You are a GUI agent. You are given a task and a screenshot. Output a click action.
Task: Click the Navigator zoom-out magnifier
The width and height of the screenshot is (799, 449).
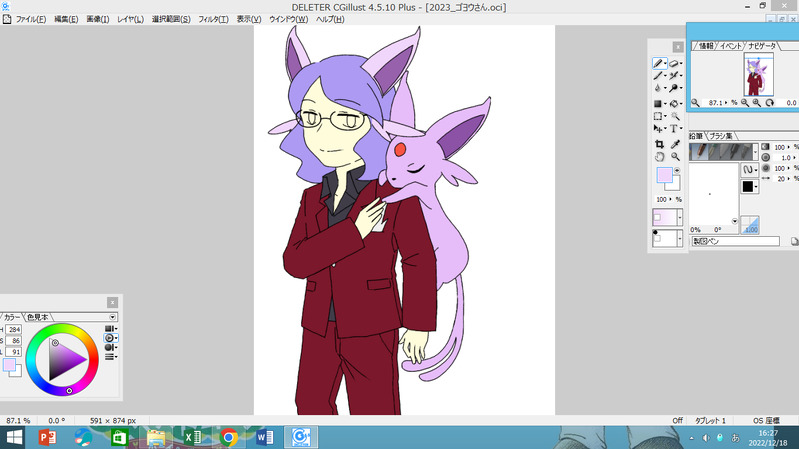point(745,102)
